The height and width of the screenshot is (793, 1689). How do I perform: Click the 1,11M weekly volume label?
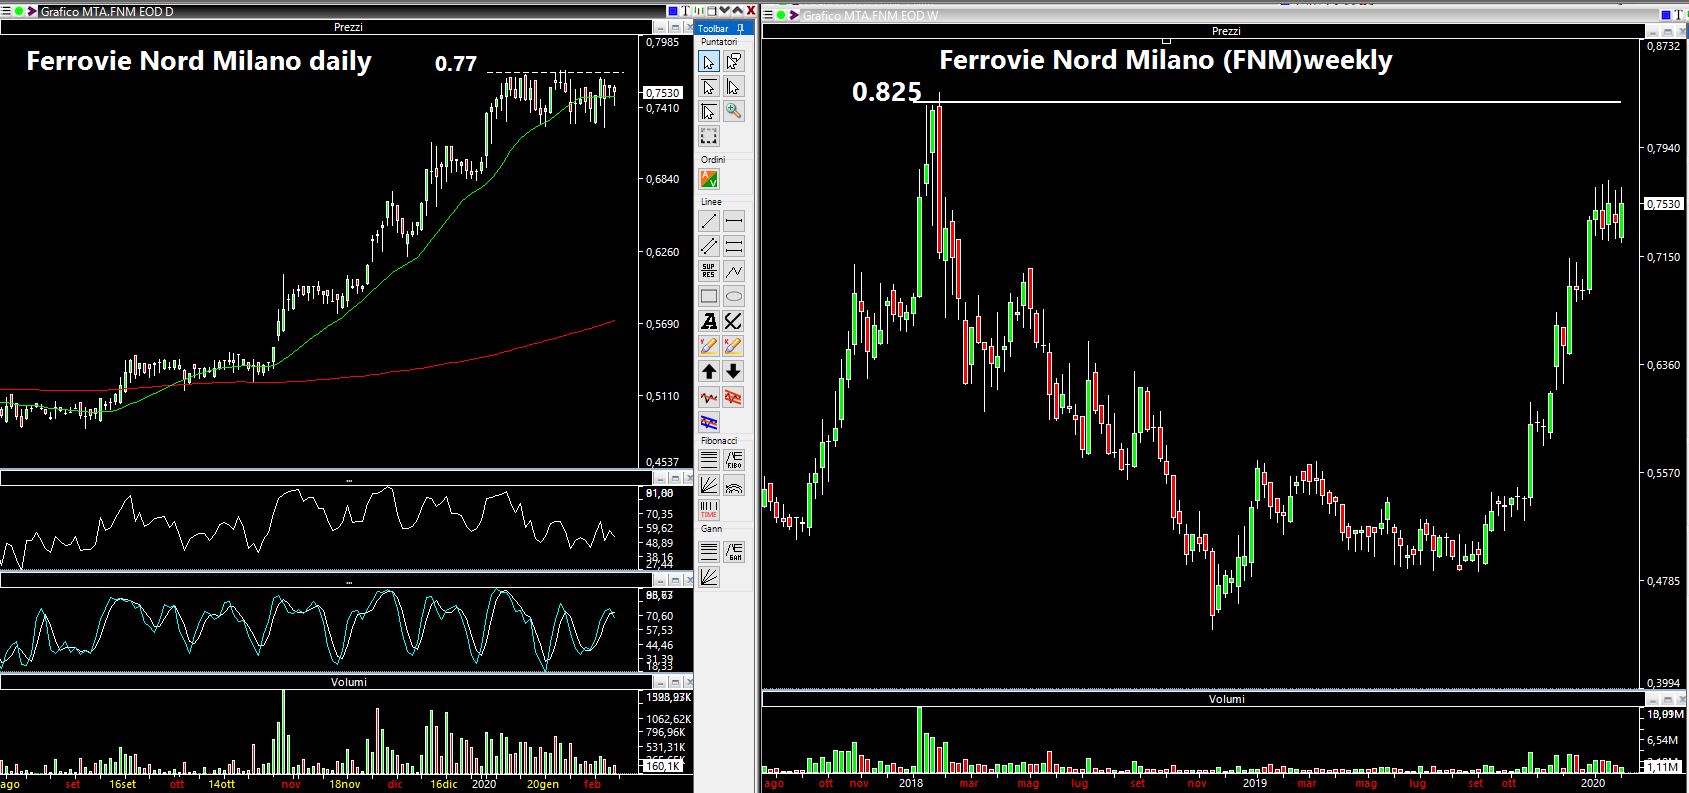[1663, 766]
